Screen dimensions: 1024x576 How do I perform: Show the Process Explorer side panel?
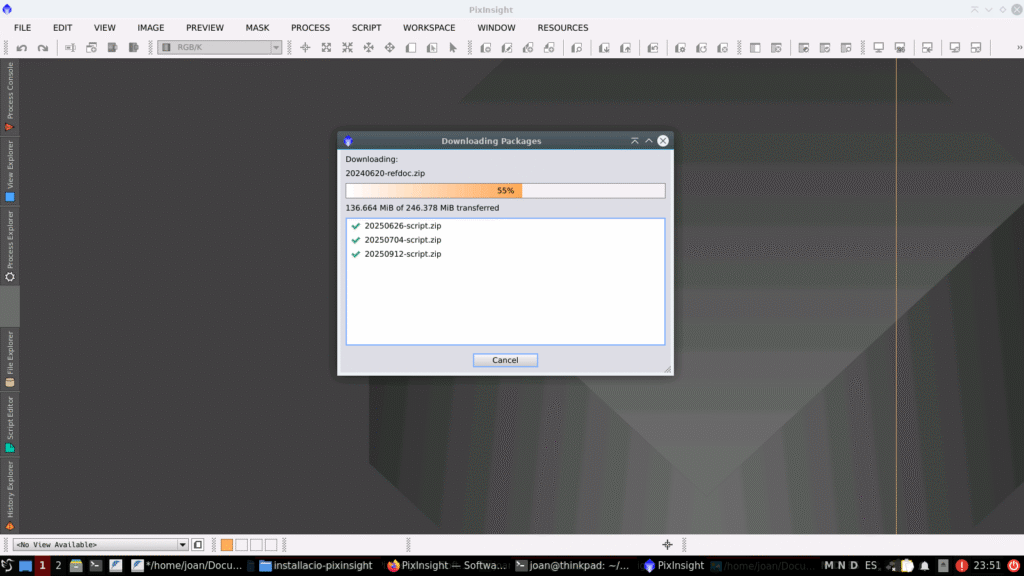pyautogui.click(x=10, y=245)
